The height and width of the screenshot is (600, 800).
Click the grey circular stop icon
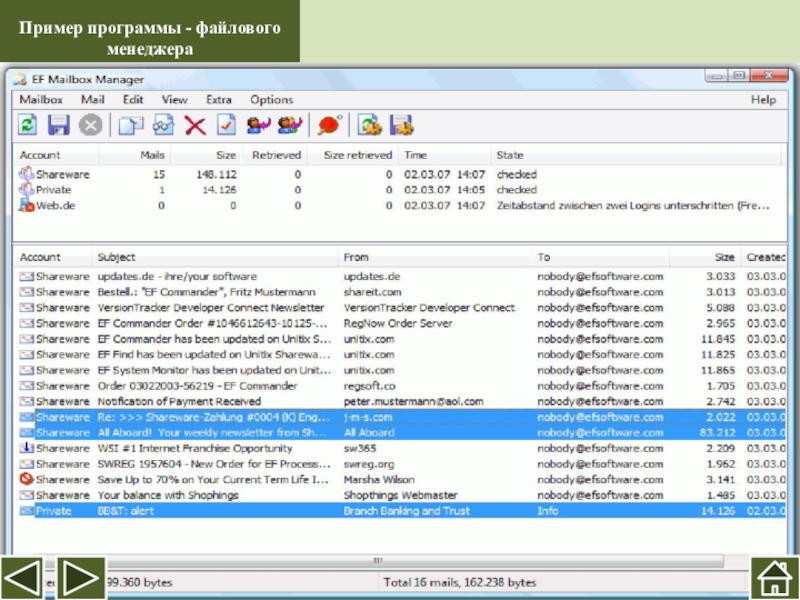[90, 125]
